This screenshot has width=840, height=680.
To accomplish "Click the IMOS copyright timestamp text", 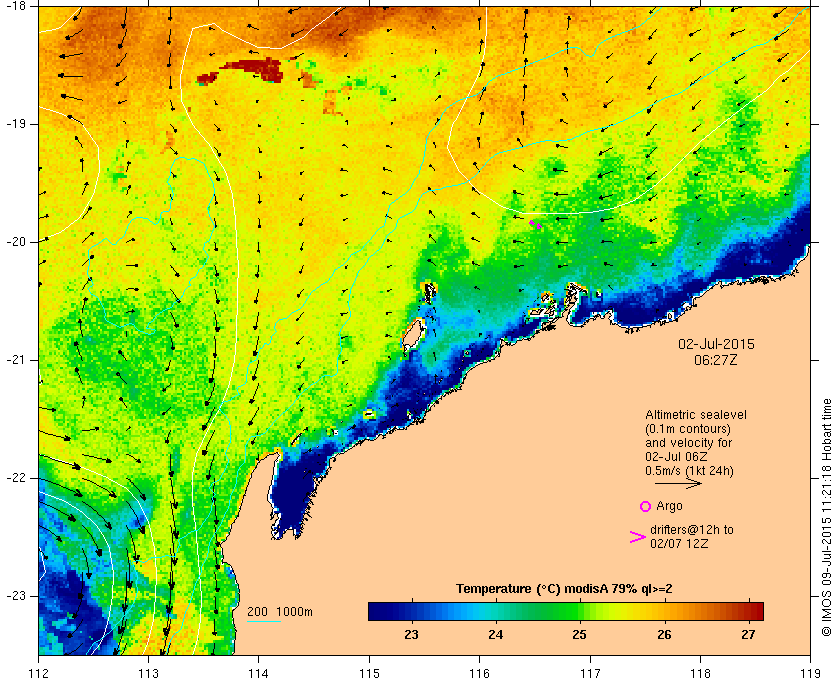I will 827,518.
